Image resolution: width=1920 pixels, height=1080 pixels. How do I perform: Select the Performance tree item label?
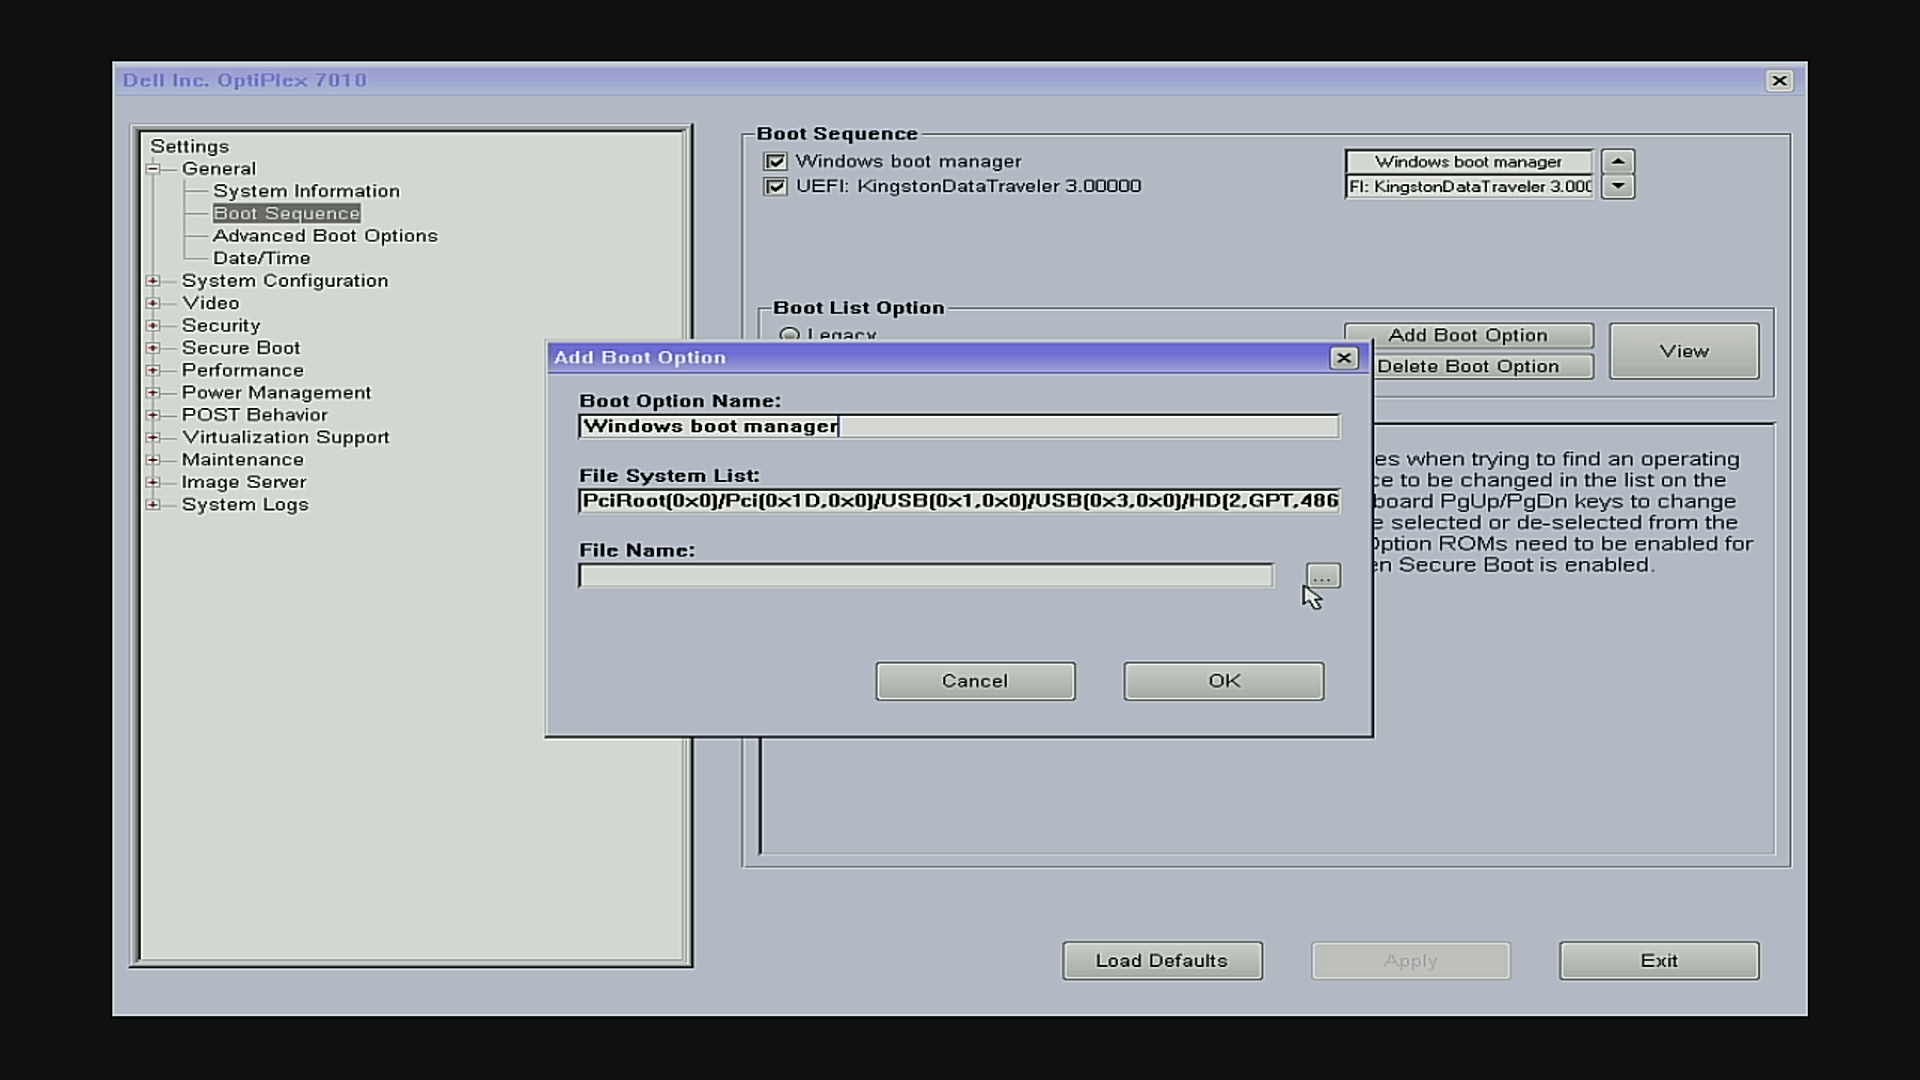(x=242, y=370)
